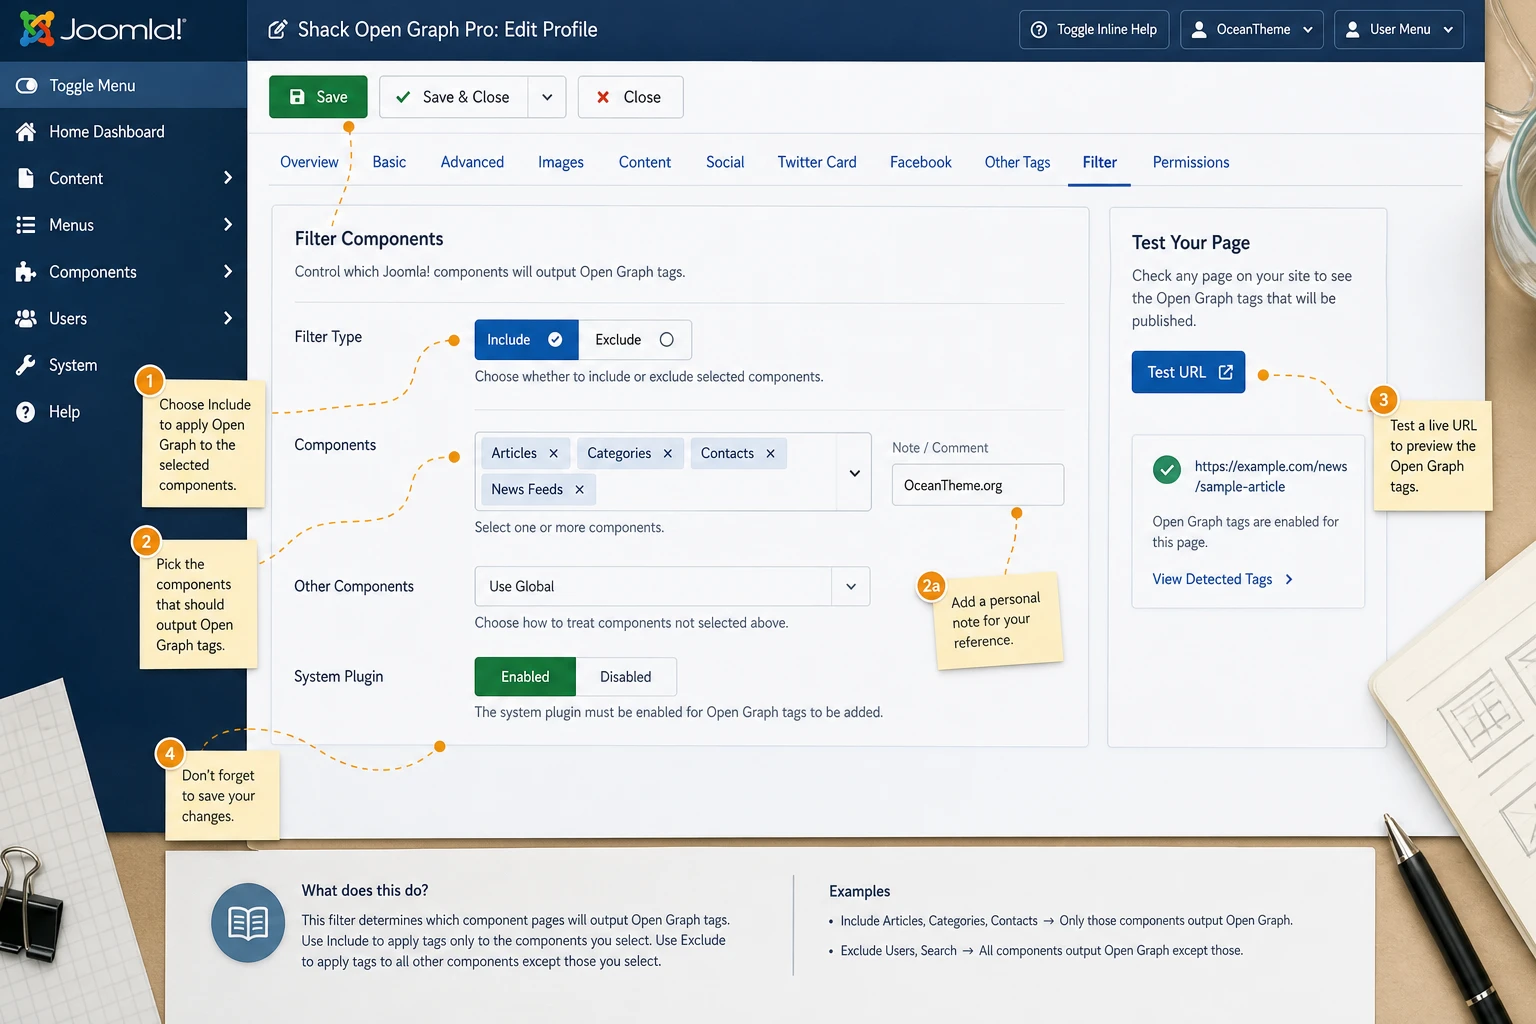Click the Toggle Menu switch icon

[x=27, y=86]
